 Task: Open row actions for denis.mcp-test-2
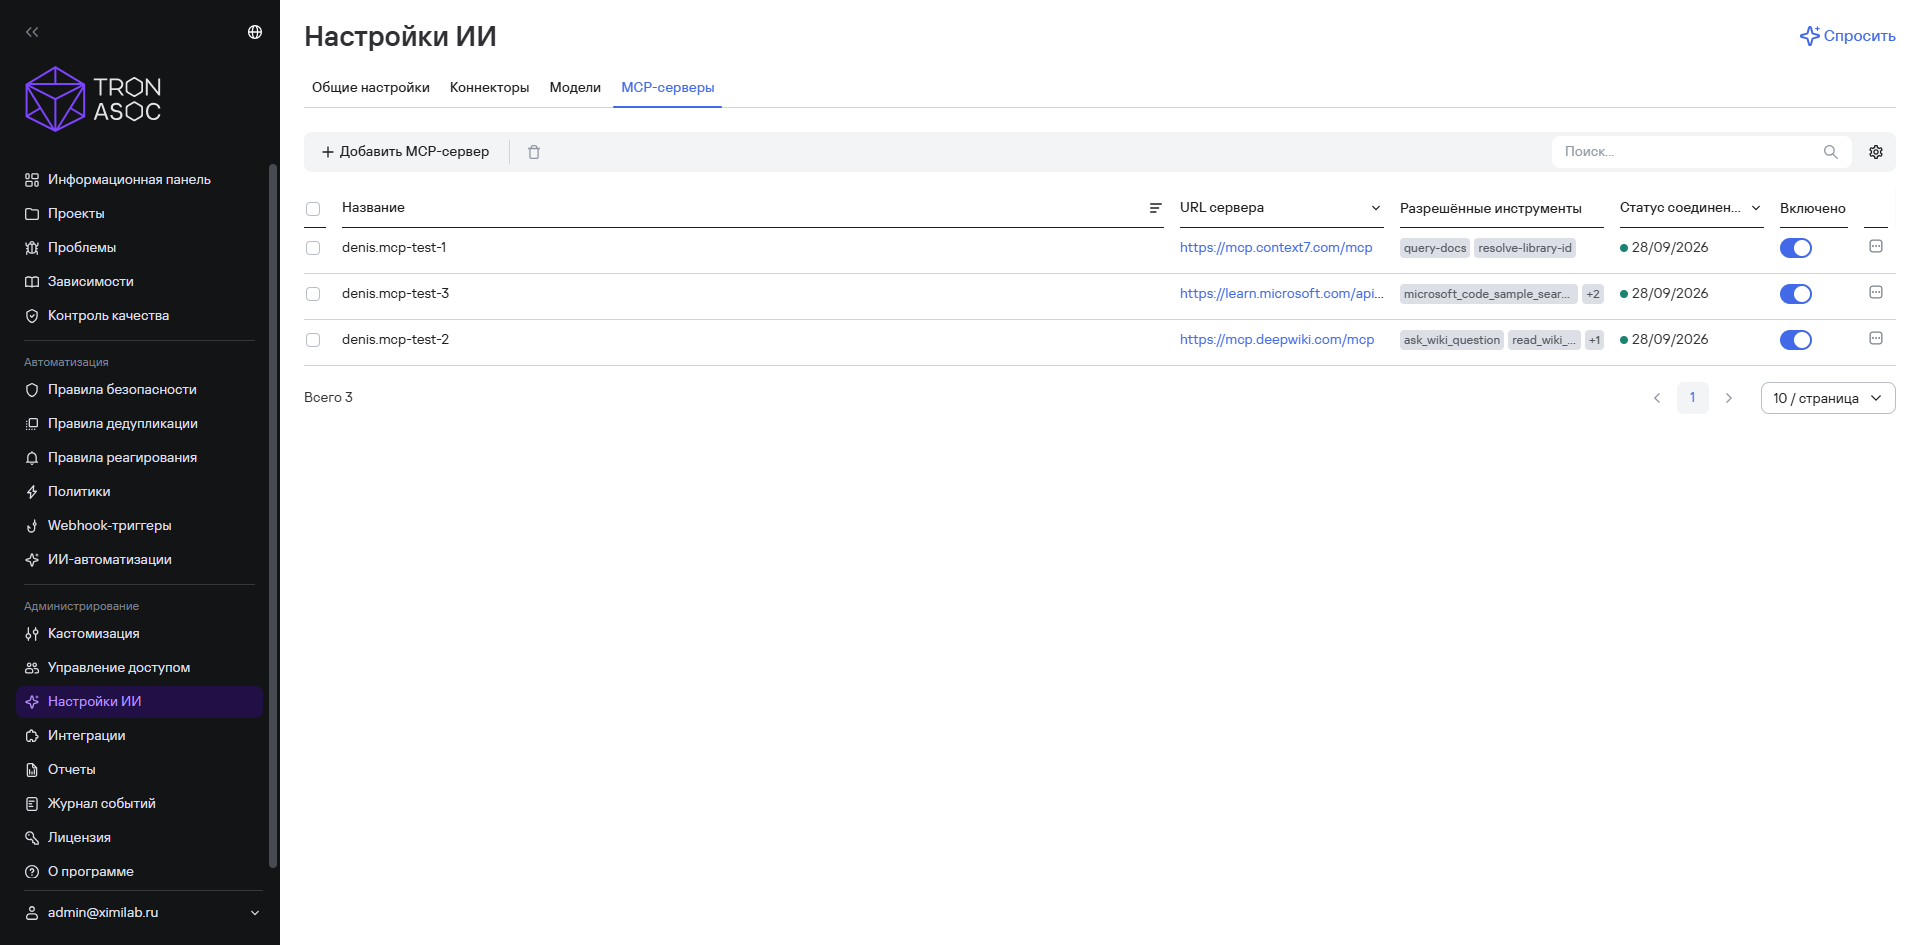coord(1876,339)
